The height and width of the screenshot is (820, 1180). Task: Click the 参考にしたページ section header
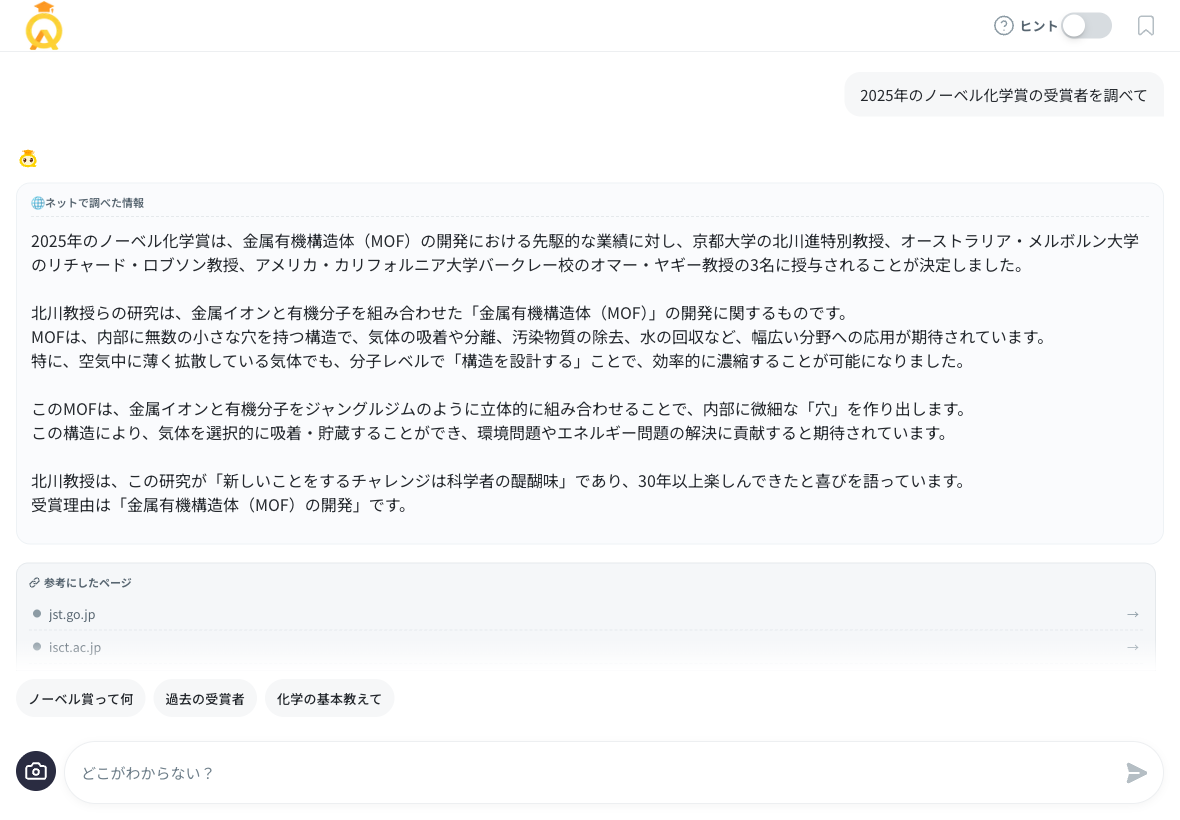(x=87, y=583)
